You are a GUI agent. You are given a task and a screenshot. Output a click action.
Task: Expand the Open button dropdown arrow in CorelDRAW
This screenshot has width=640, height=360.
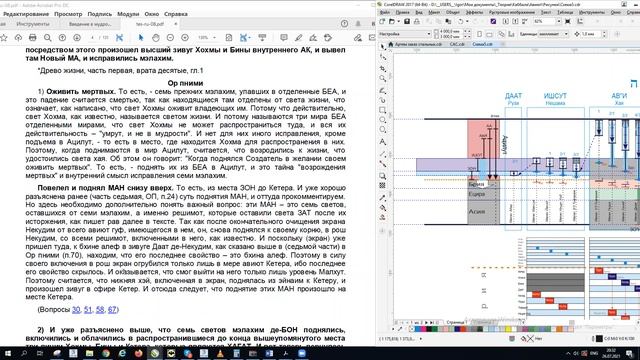point(398,21)
